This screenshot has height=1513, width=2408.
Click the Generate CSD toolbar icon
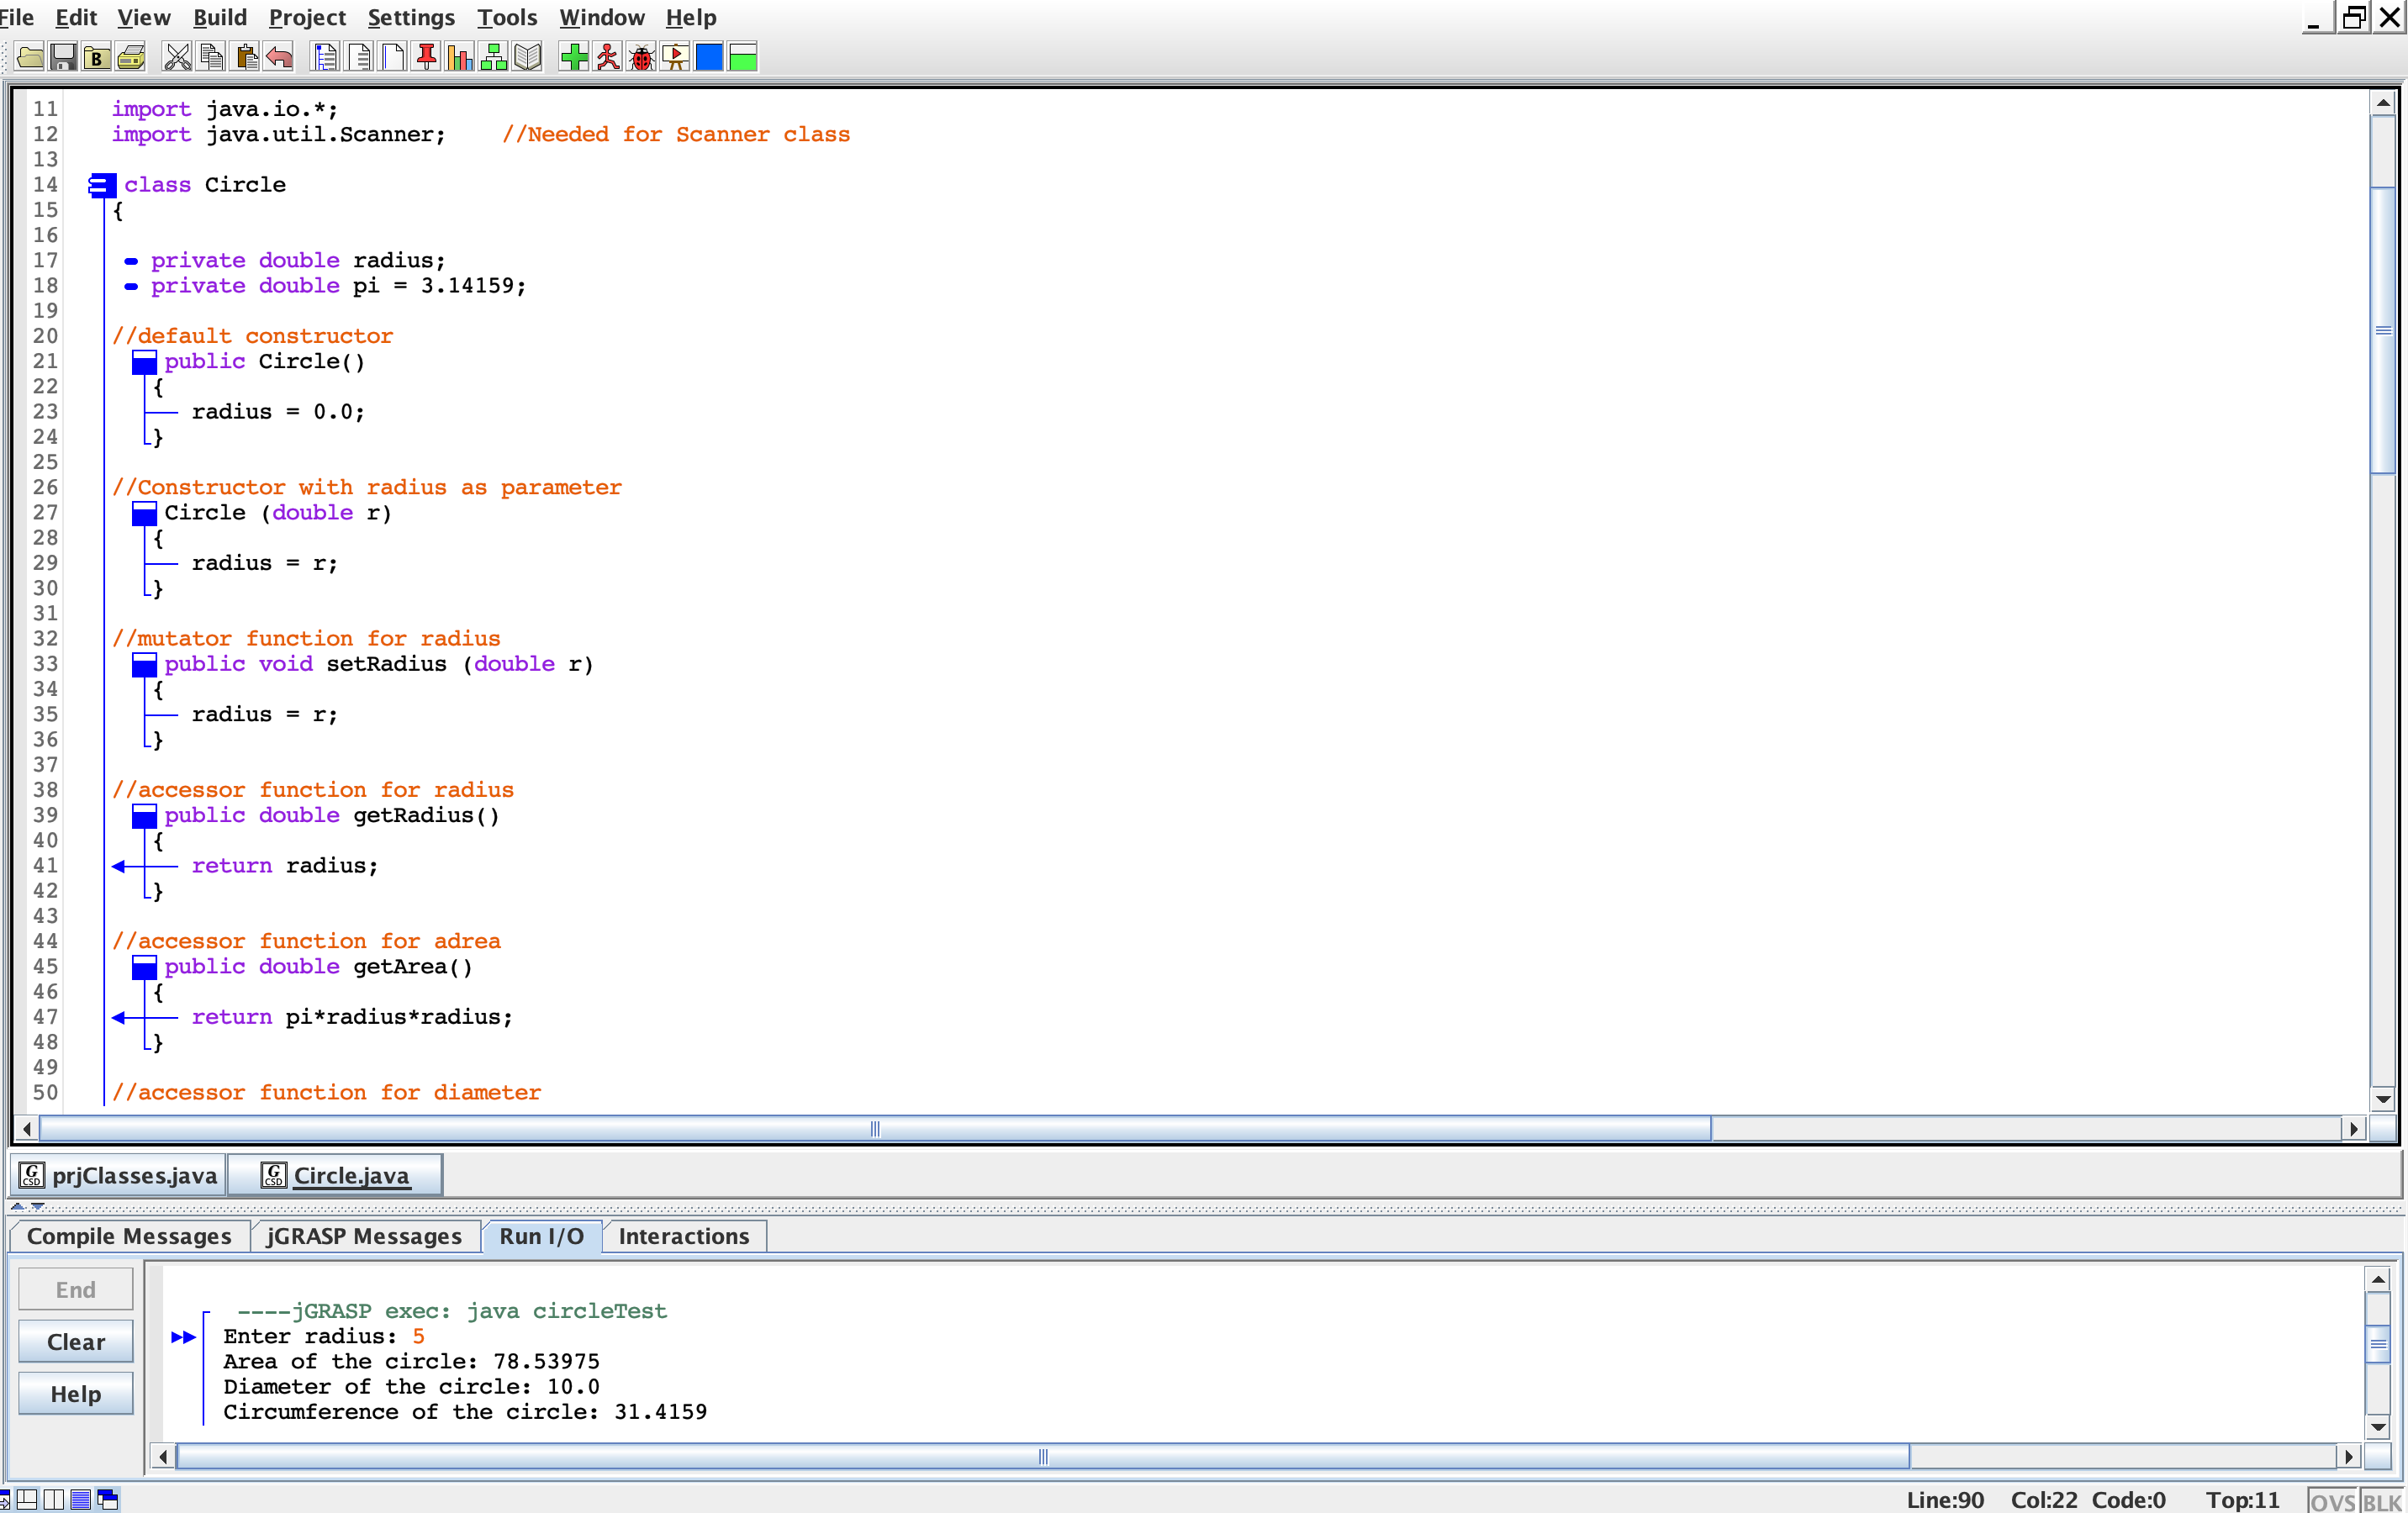(x=325, y=57)
